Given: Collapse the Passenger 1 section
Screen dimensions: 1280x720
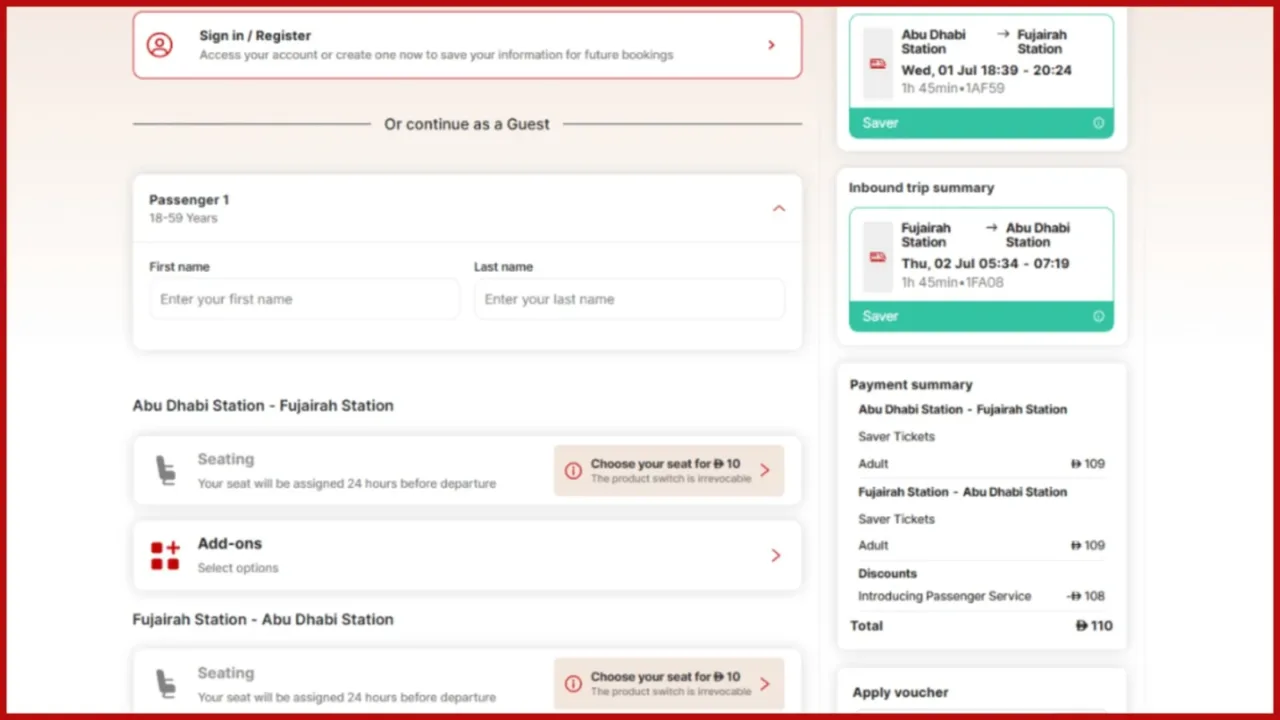Looking at the screenshot, I should coord(779,208).
